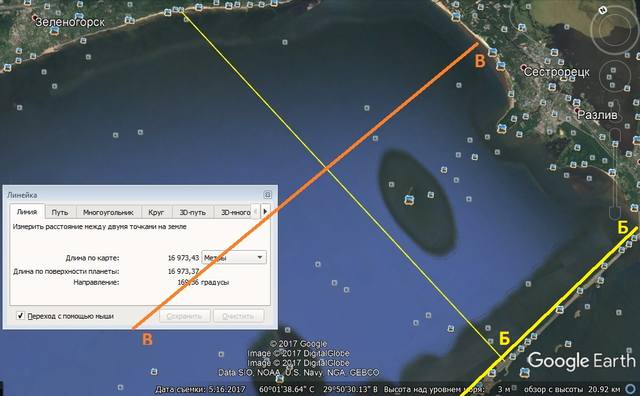Click the Очистить button
This screenshot has width=640, height=396.
tap(238, 316)
